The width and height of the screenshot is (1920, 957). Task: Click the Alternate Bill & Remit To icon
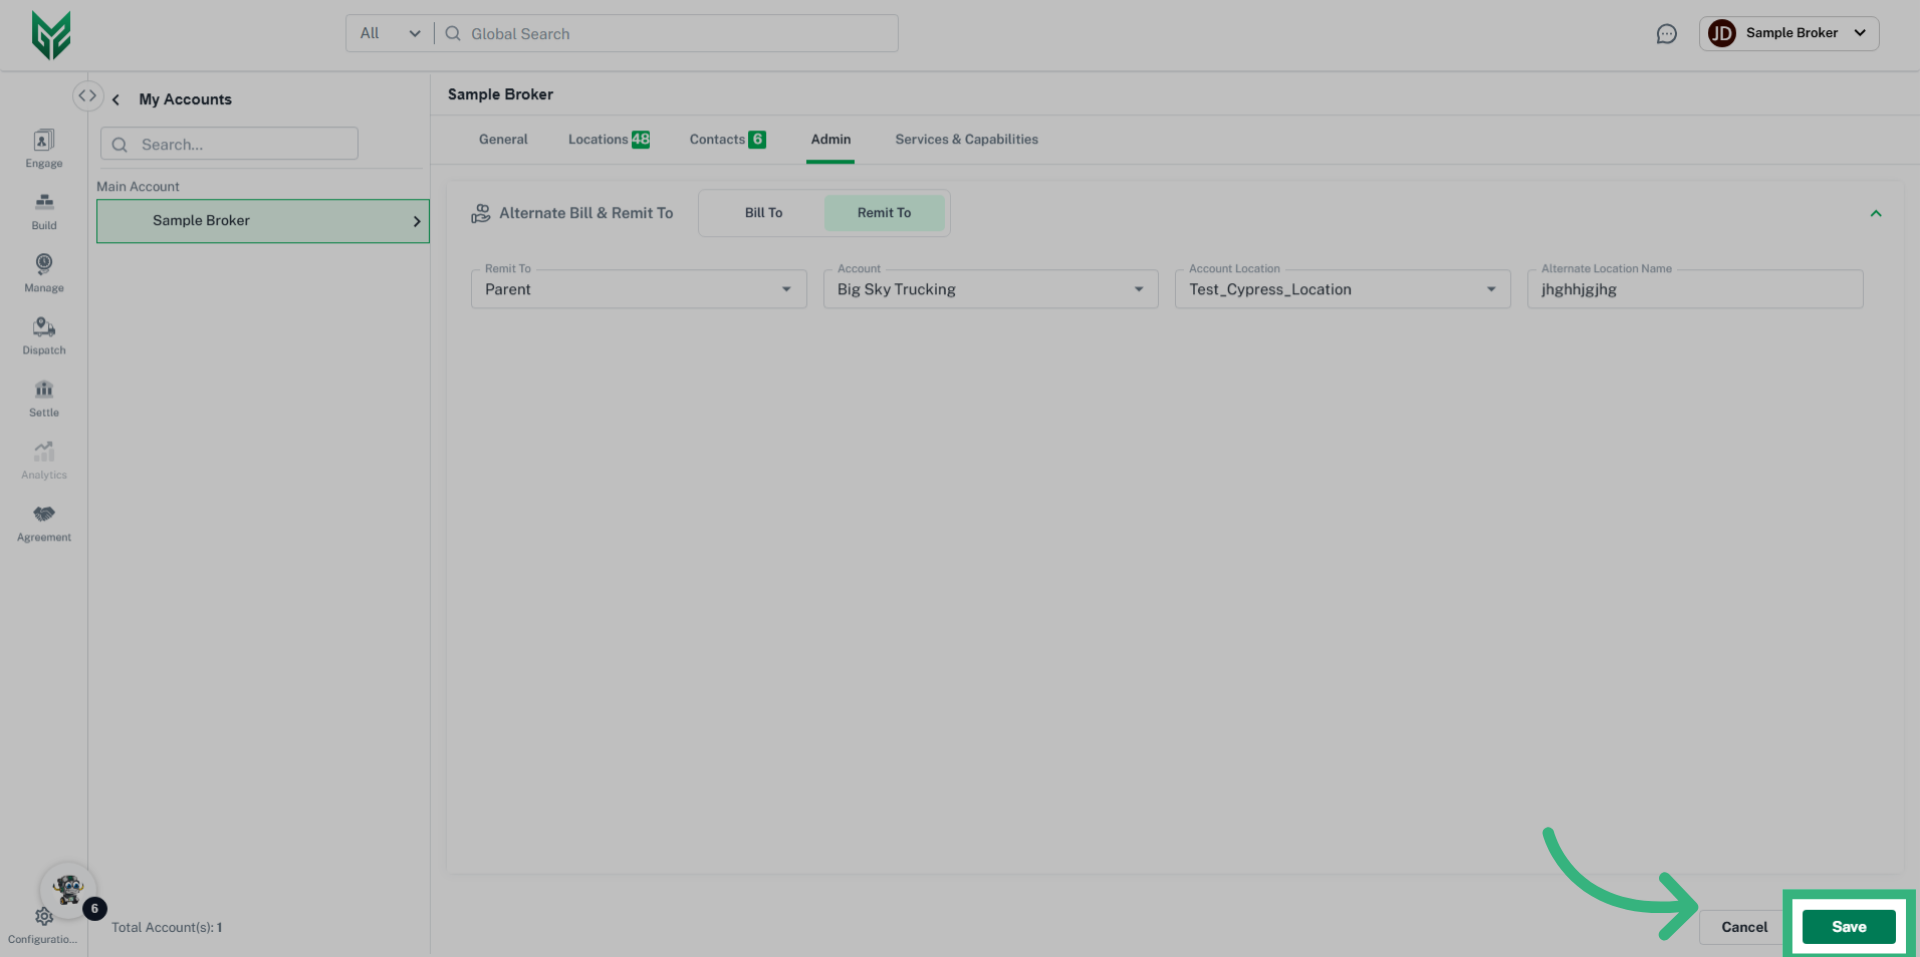[x=481, y=213]
